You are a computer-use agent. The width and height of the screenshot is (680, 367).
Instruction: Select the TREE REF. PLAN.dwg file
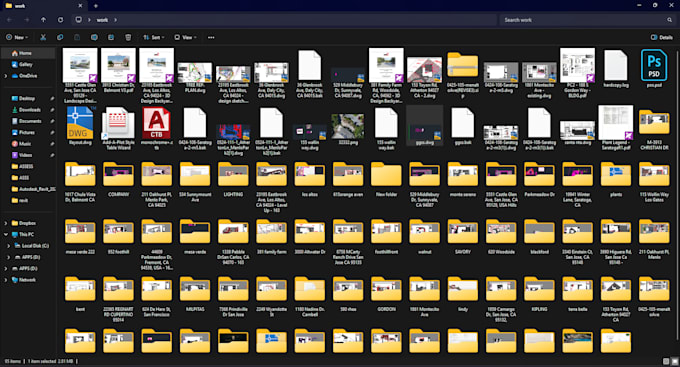coord(195,72)
